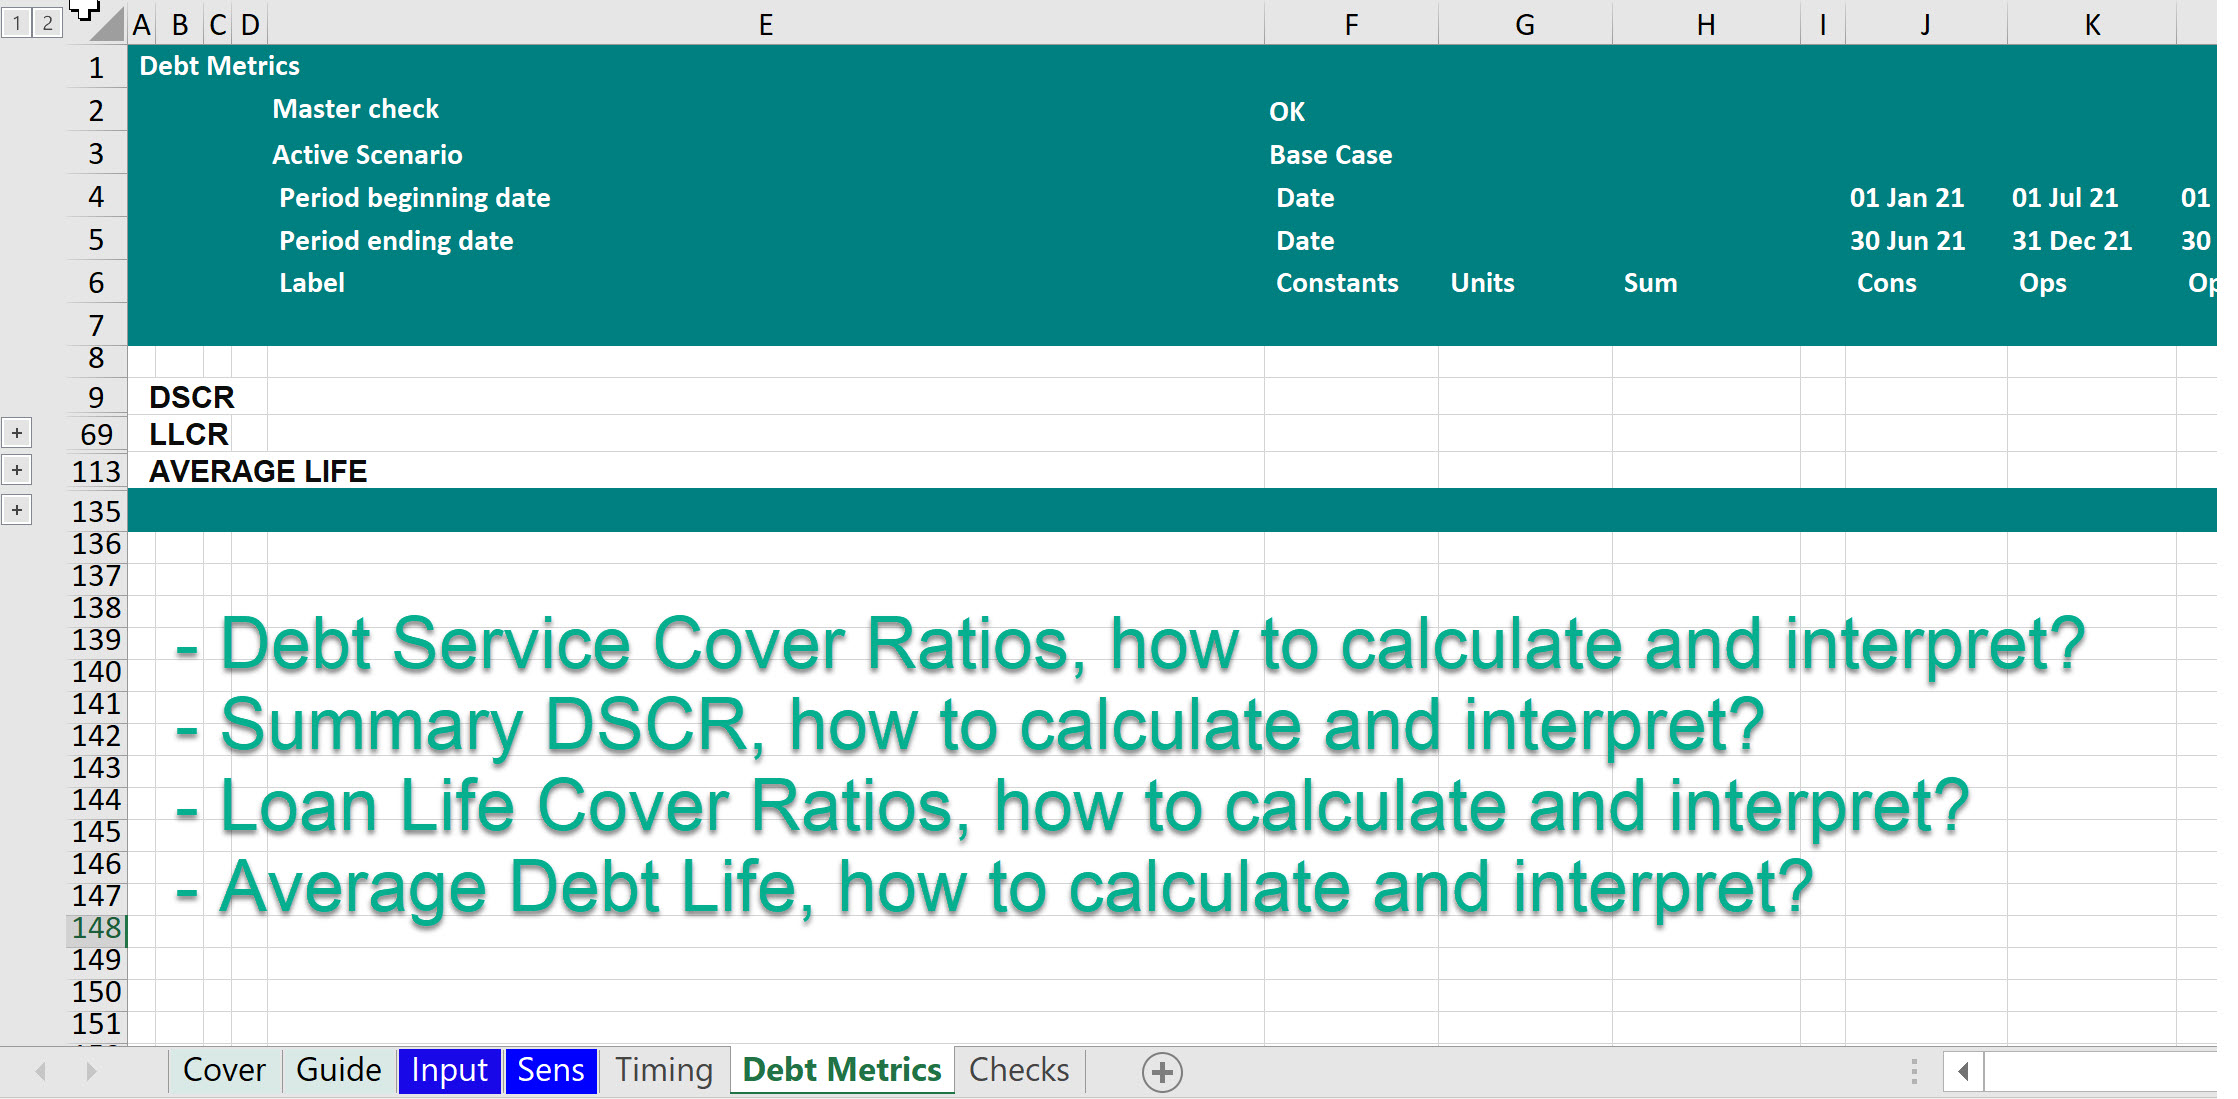The width and height of the screenshot is (2238, 1099).
Task: Click 'Period beginning date' label
Action: pos(414,198)
